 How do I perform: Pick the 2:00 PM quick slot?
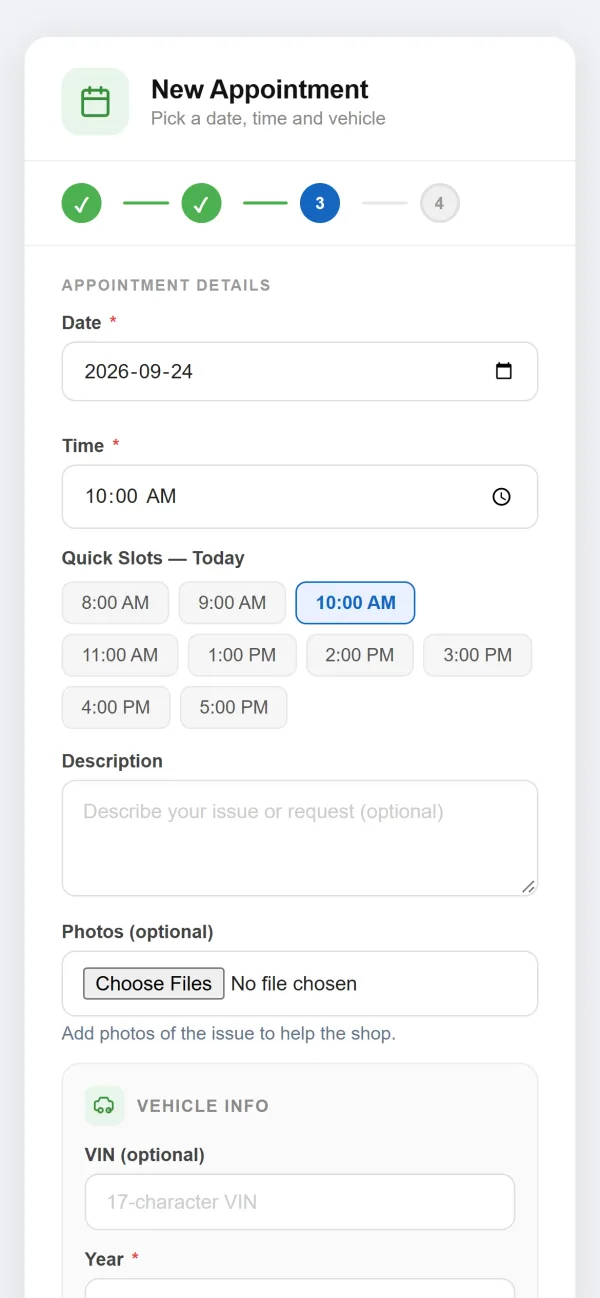click(x=360, y=655)
